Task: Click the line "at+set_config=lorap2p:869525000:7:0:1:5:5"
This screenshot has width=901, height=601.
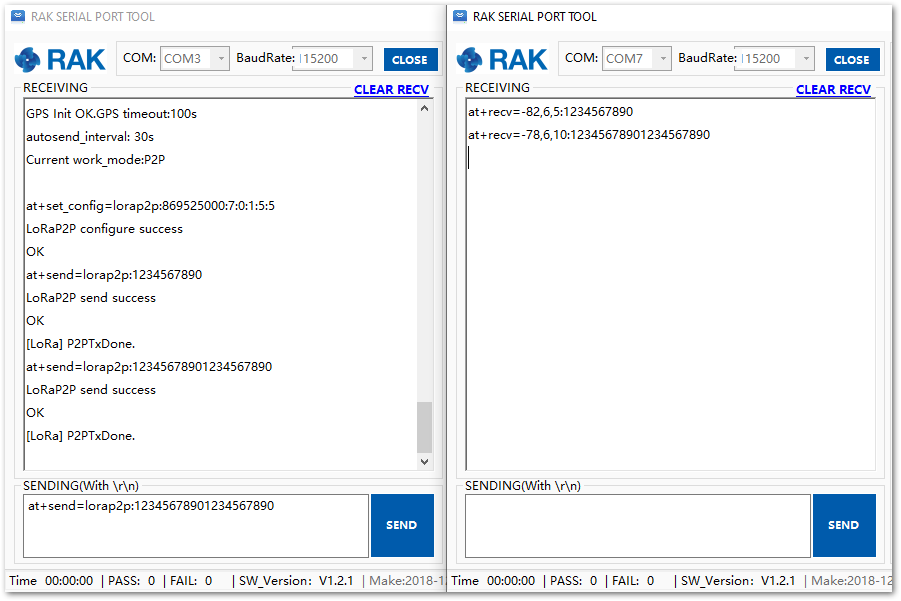Action: point(151,206)
